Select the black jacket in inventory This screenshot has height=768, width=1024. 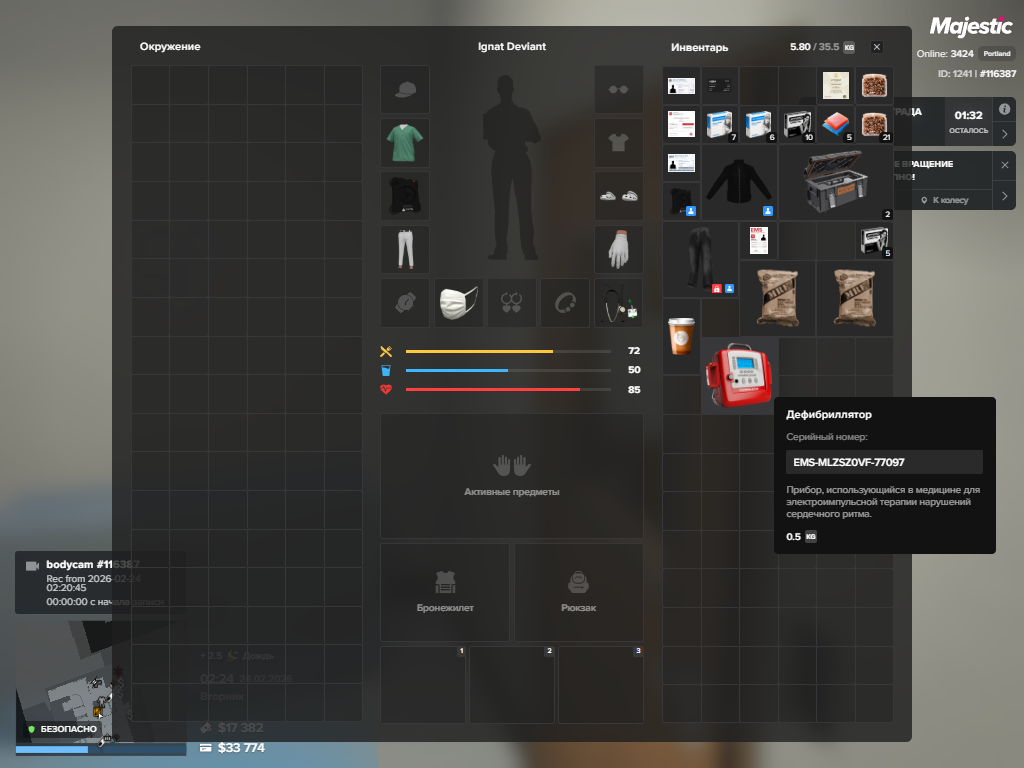pyautogui.click(x=739, y=182)
